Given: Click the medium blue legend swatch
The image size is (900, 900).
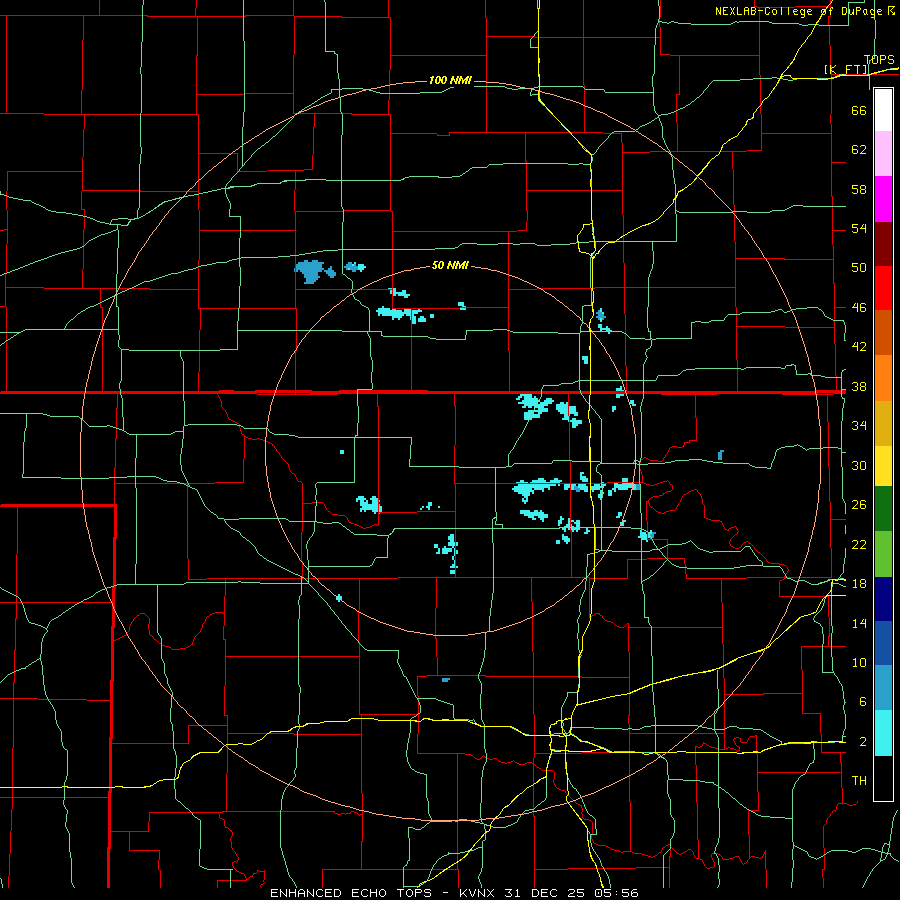Looking at the screenshot, I should 883,643.
